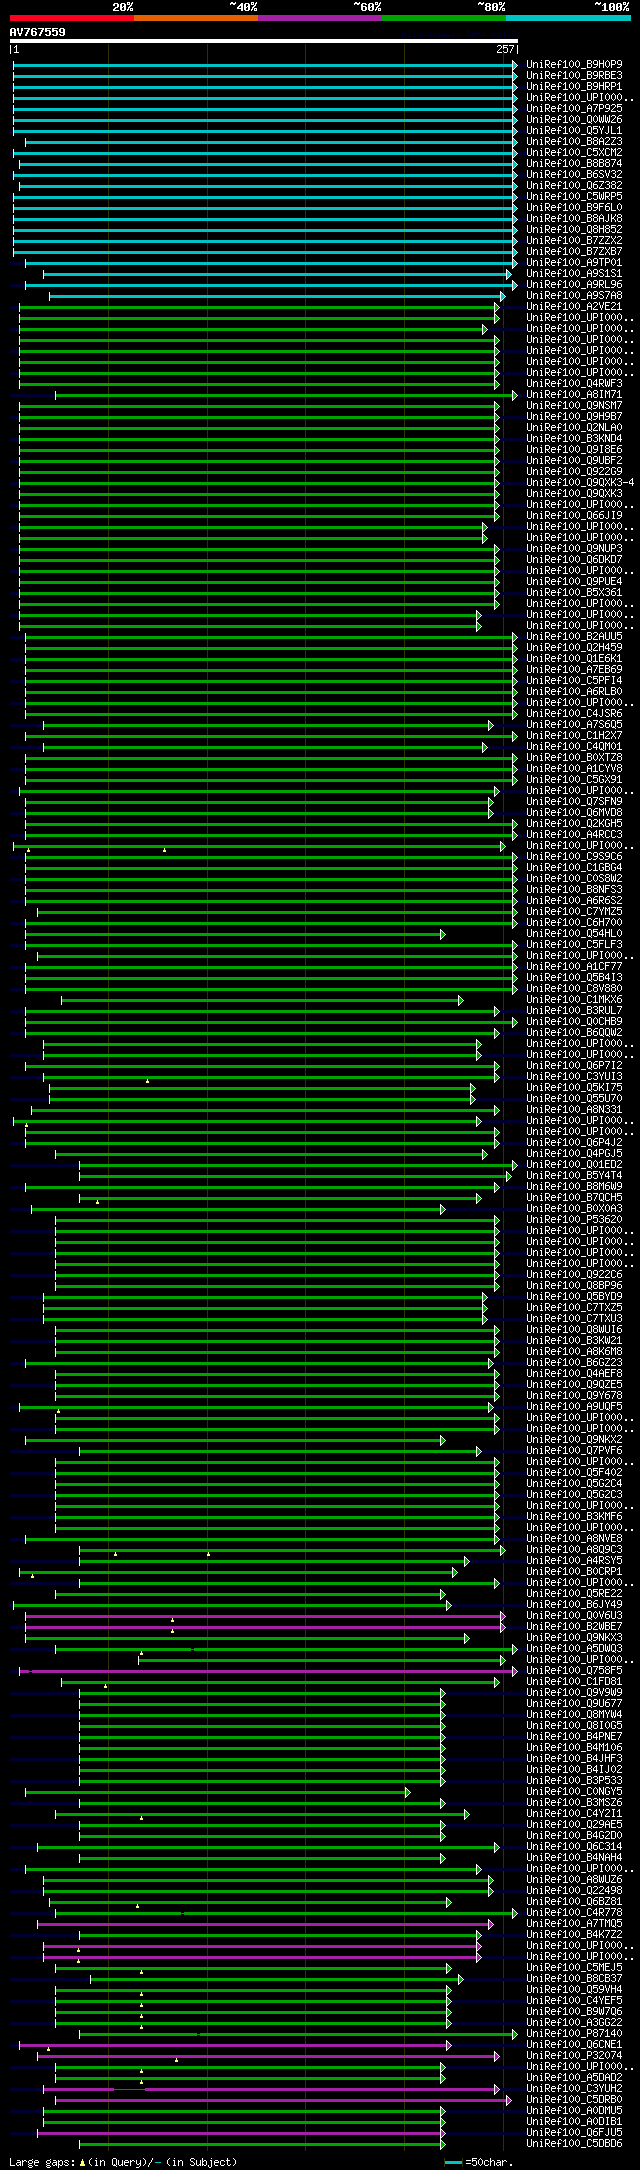Select hit label UniRef100_A0DMU5
The width and height of the screenshot is (640, 2170).
574,2110
